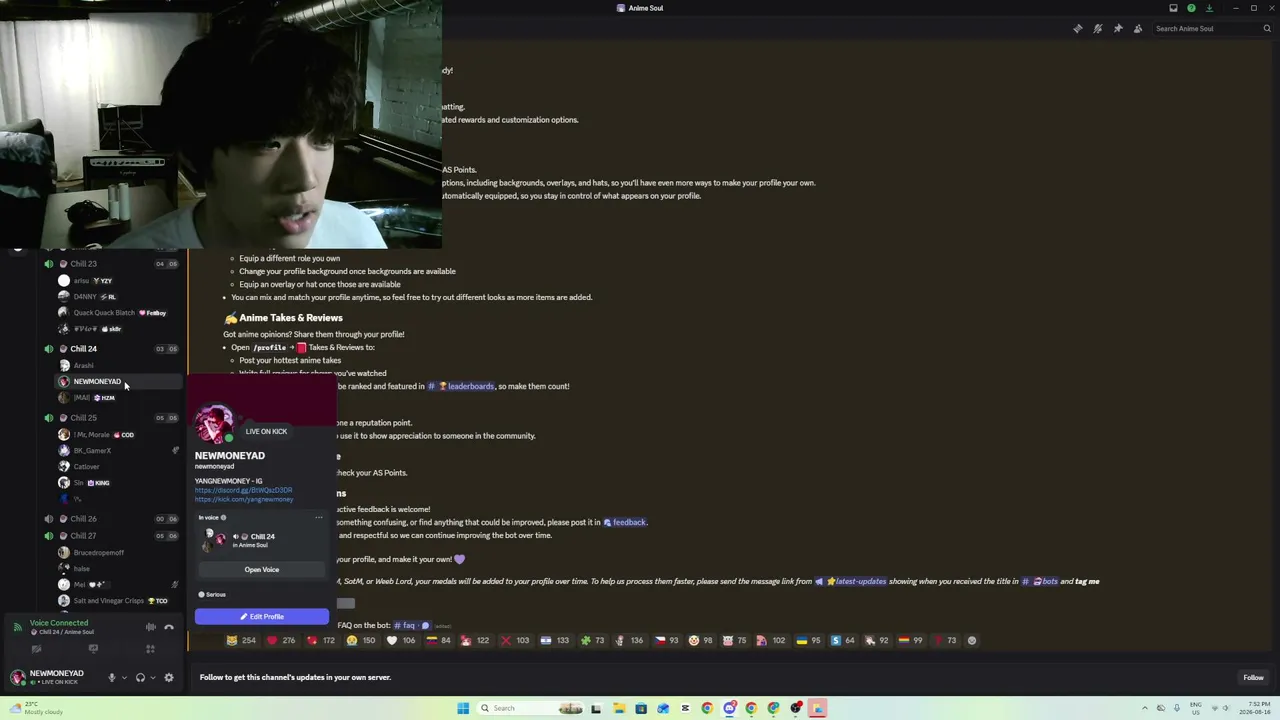Add the clover reaction with 73
Viewport: 1280px width, 720px height.
(592, 640)
